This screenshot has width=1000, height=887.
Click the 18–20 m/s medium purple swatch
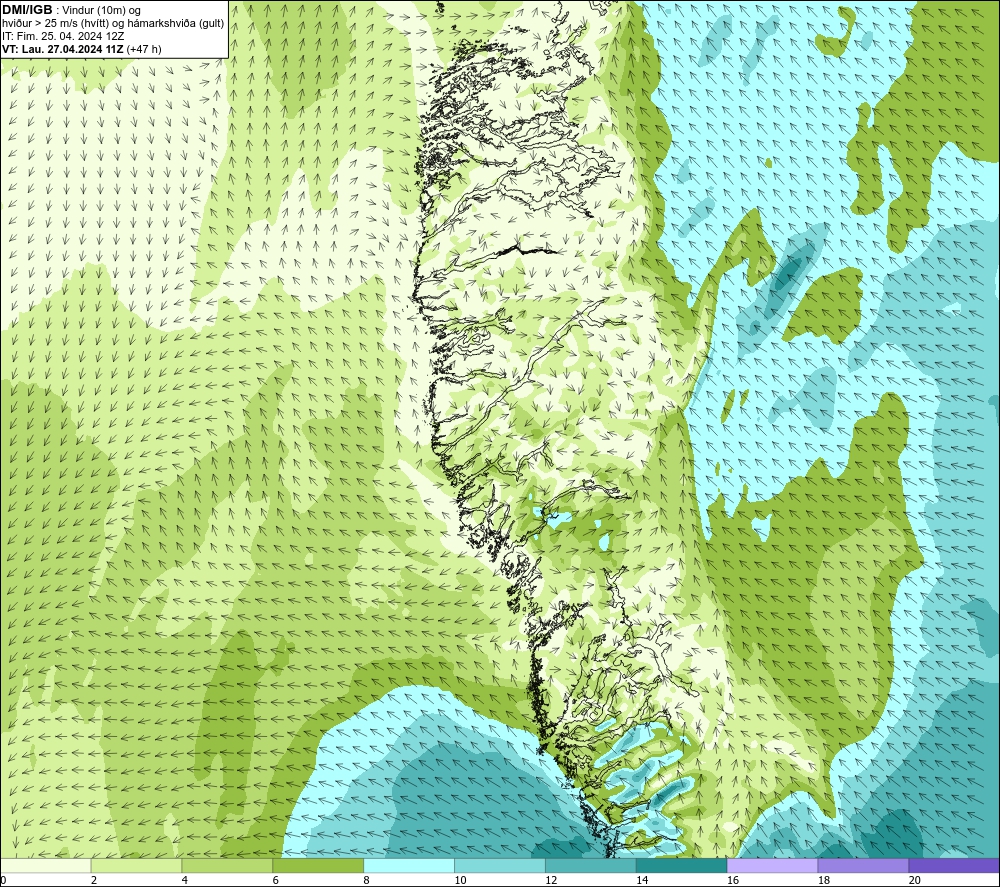click(864, 866)
